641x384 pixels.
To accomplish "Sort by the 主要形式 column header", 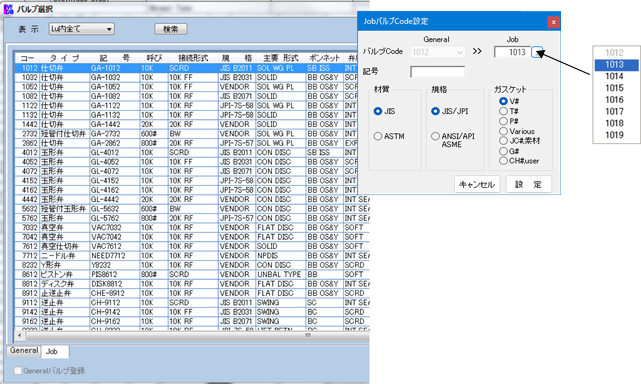I will coord(280,58).
